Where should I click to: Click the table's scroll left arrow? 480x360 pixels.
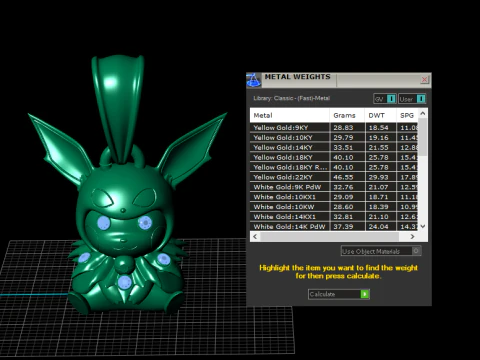tap(255, 237)
